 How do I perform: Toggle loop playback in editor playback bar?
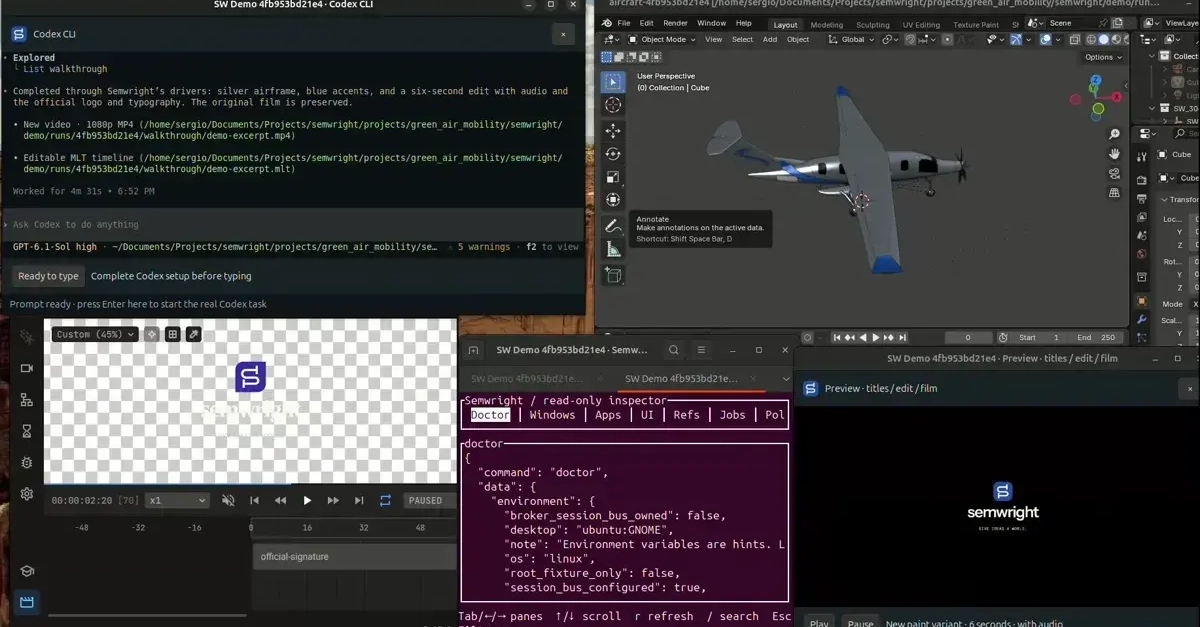(x=385, y=500)
